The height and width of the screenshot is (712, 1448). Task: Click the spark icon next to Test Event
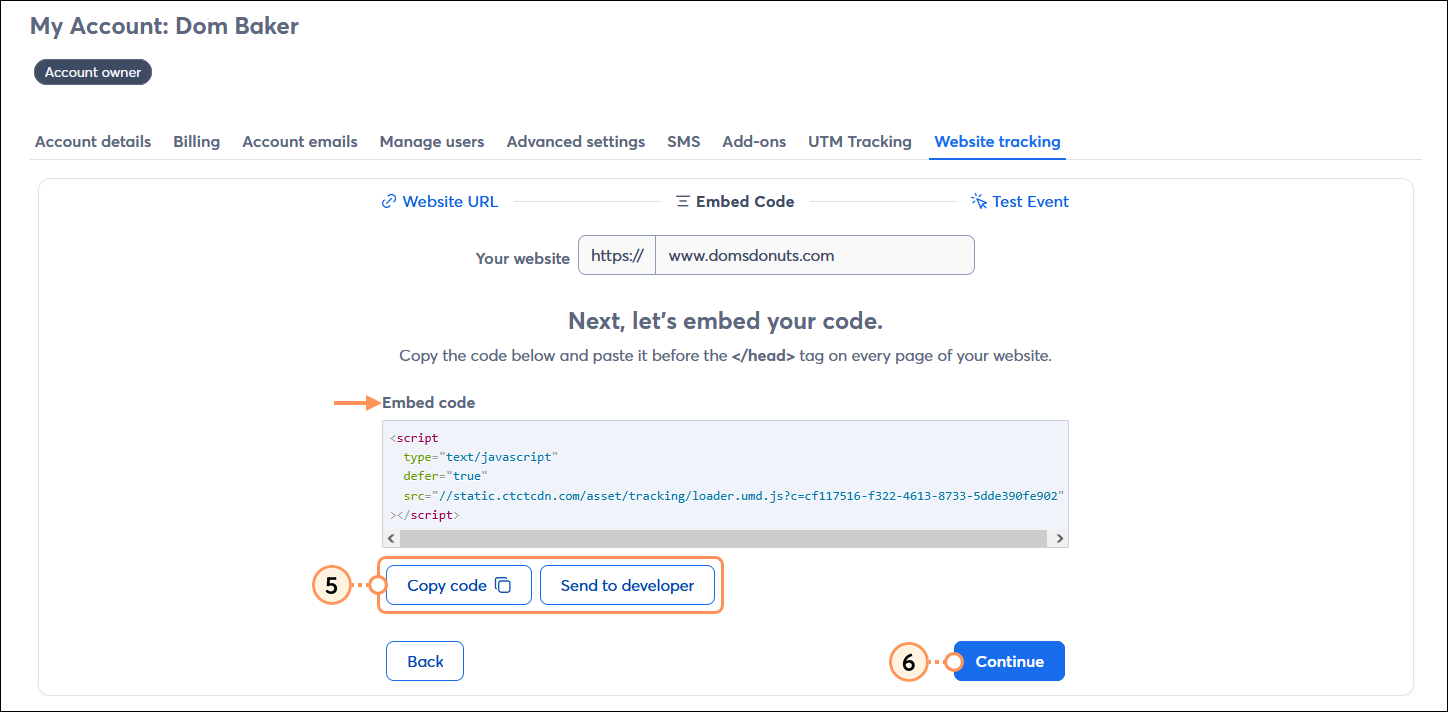[977, 201]
